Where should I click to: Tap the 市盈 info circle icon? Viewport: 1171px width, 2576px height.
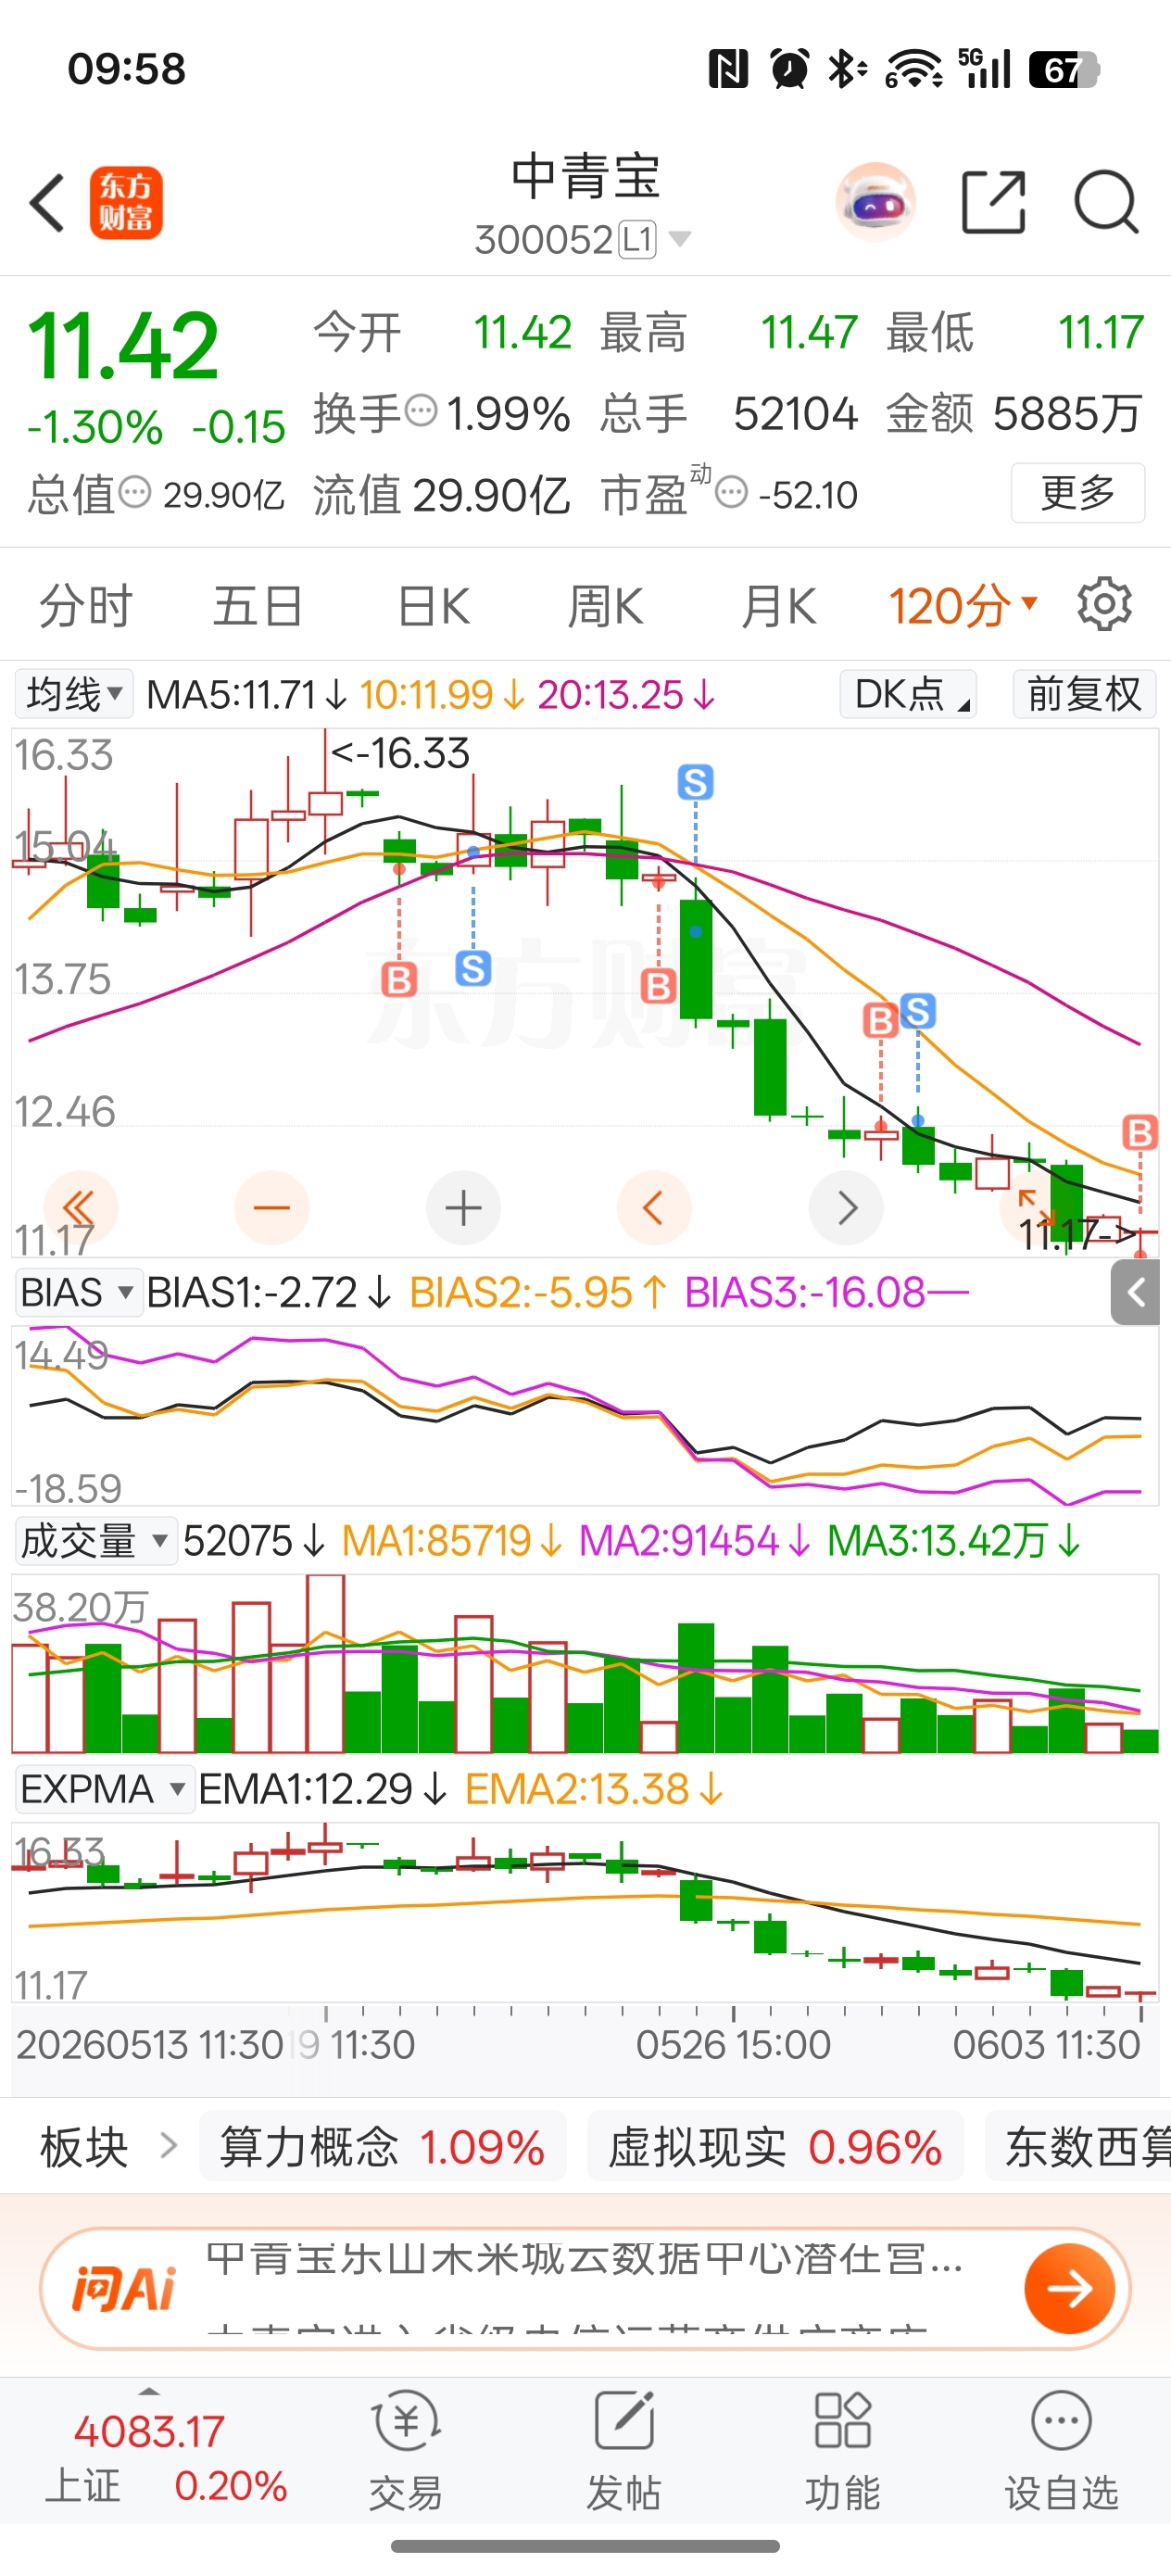732,492
